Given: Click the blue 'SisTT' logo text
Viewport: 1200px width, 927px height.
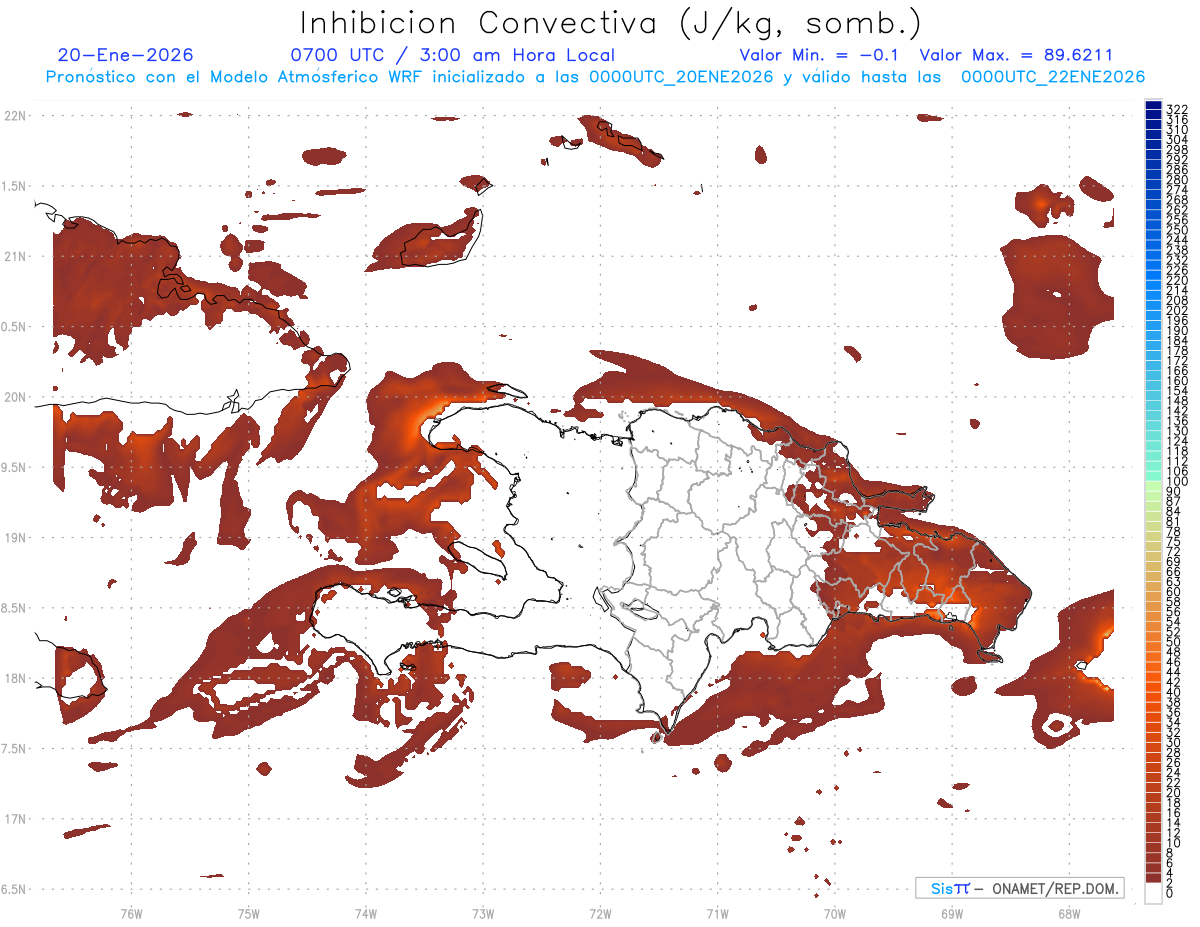Looking at the screenshot, I should tap(950, 888).
